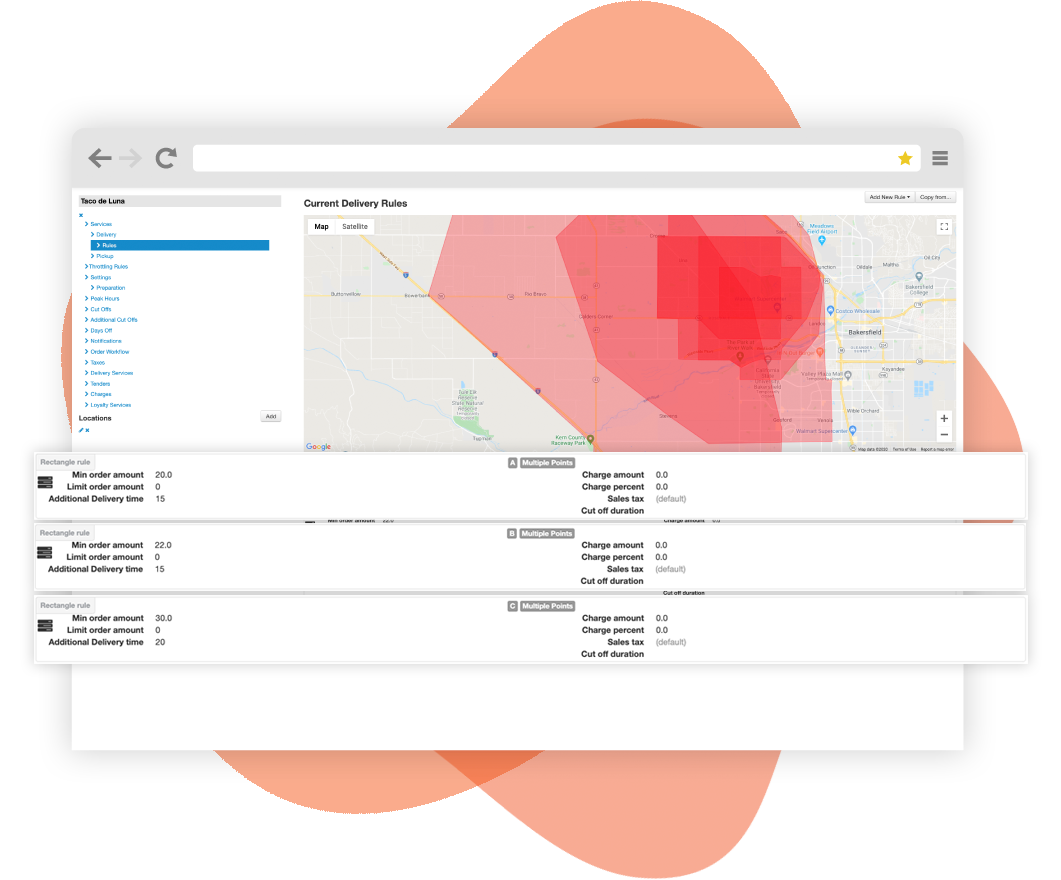Click the Bakersfield College map pin
The height and width of the screenshot is (880, 1061).
[x=919, y=277]
